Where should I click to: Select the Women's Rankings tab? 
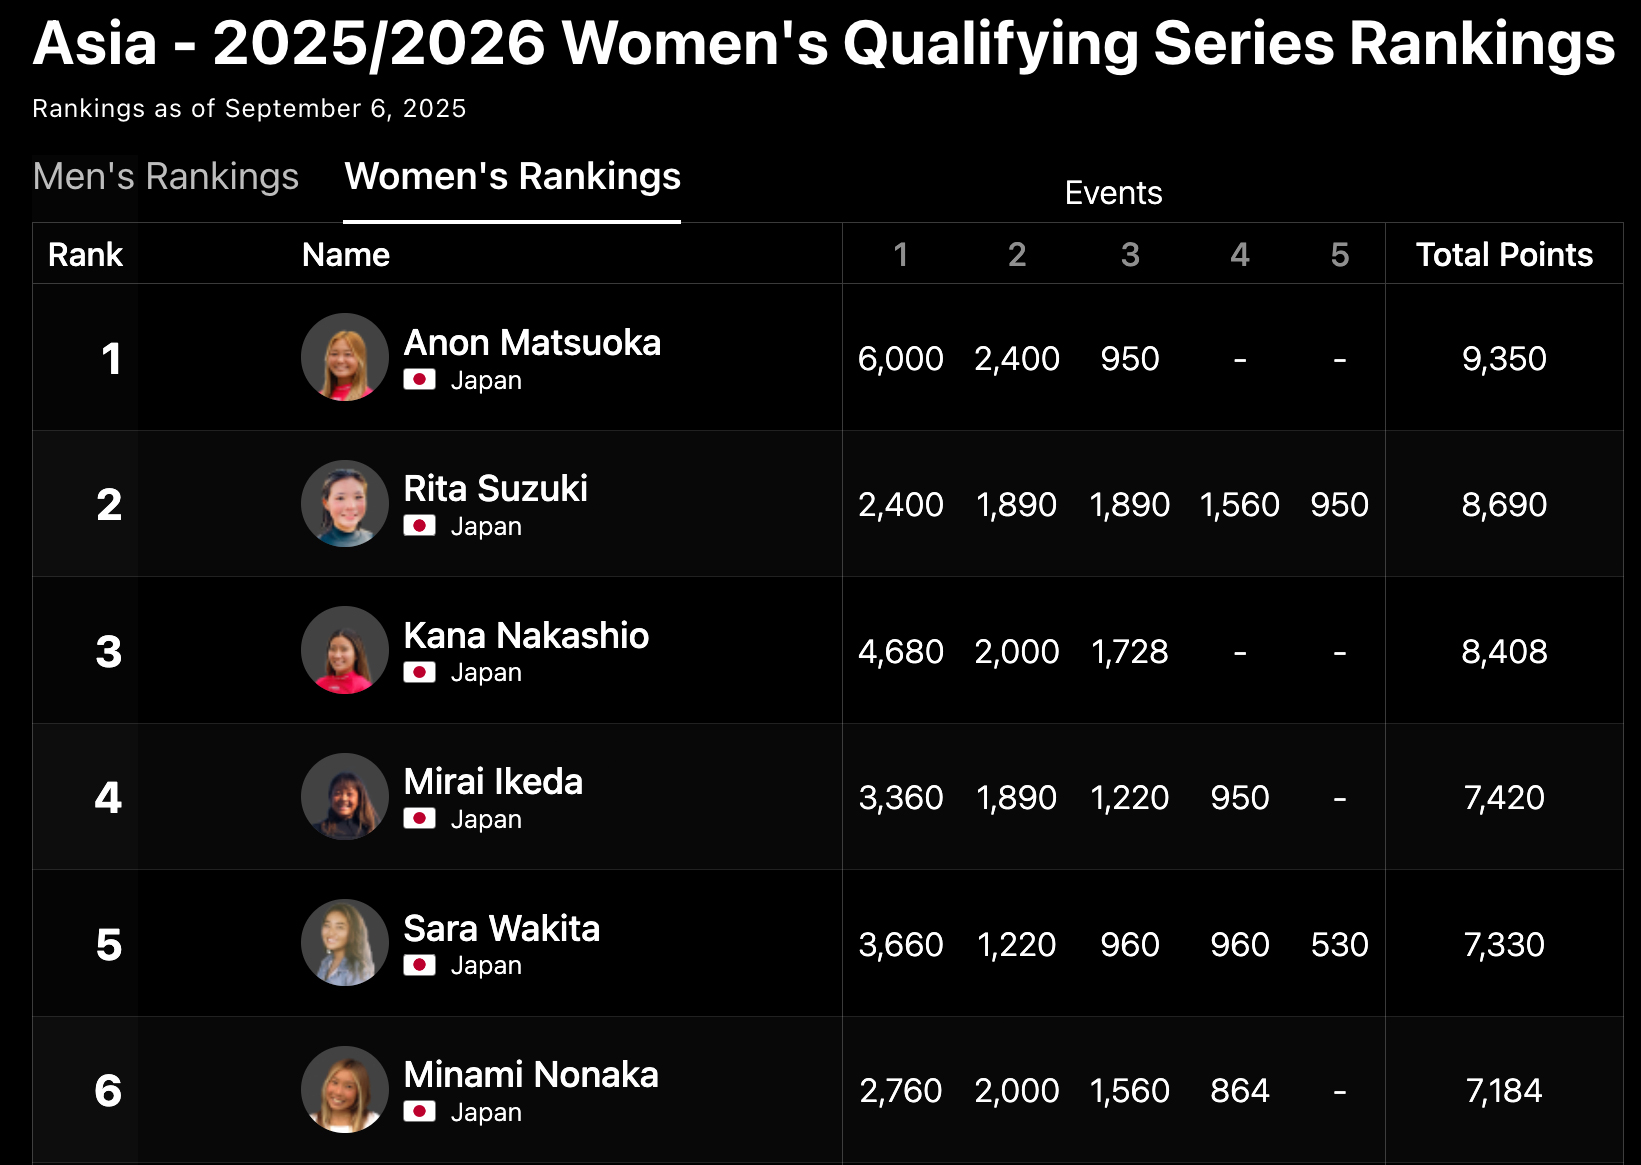512,177
